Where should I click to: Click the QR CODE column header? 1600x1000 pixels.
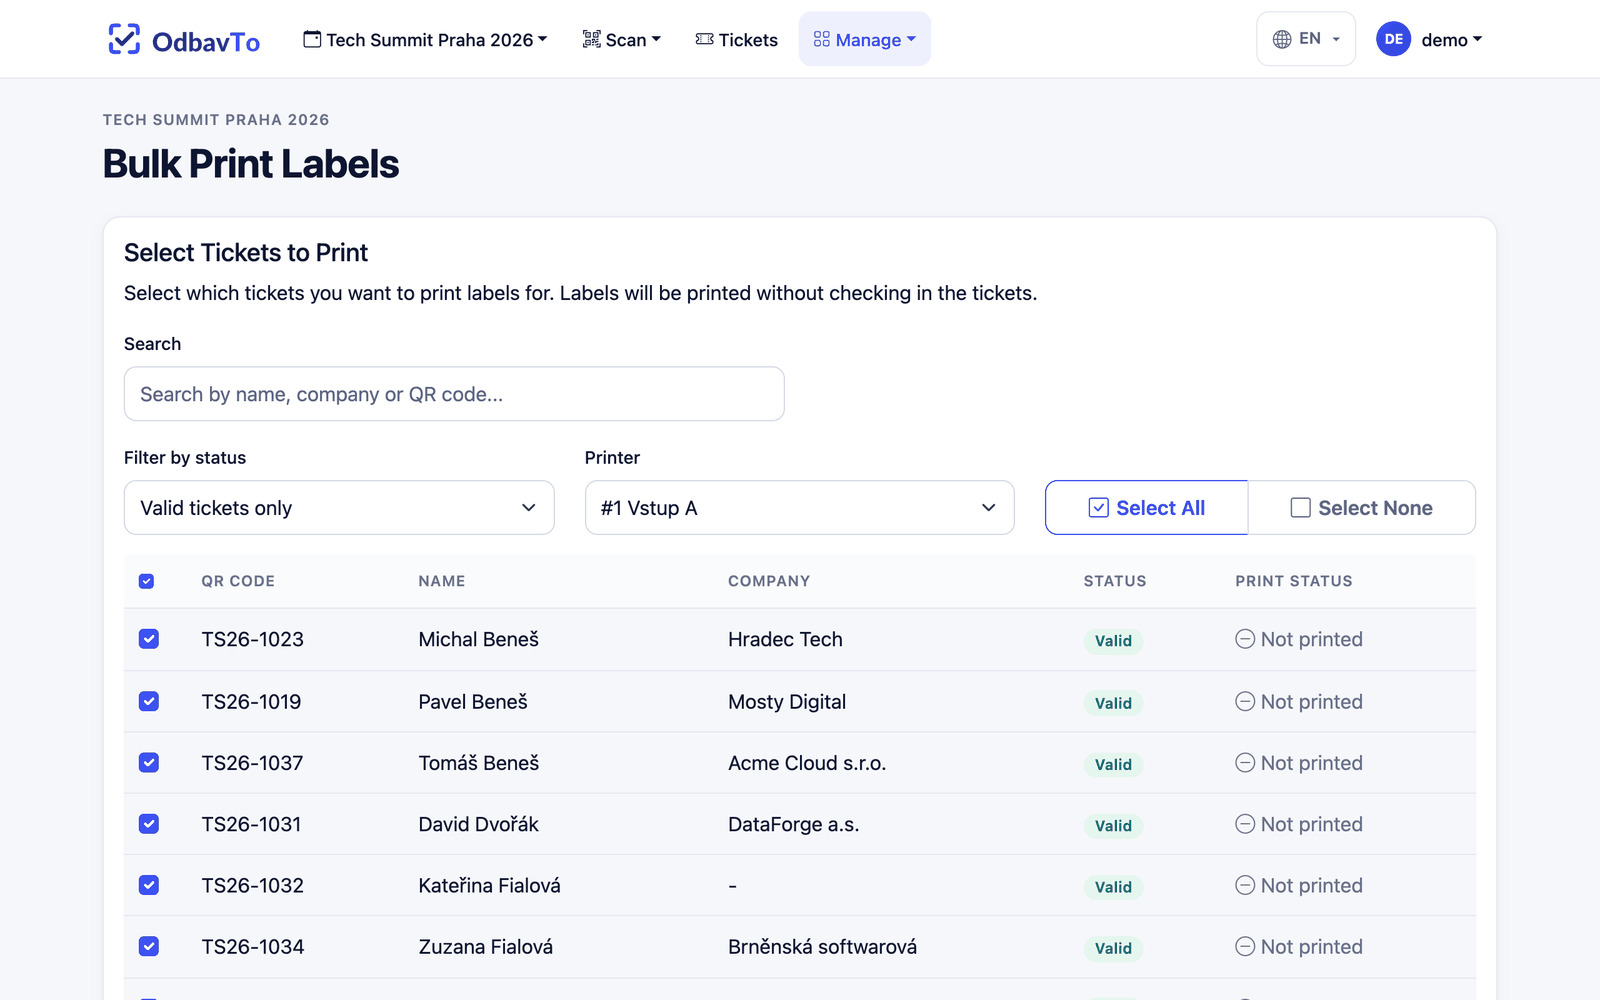[x=238, y=581]
